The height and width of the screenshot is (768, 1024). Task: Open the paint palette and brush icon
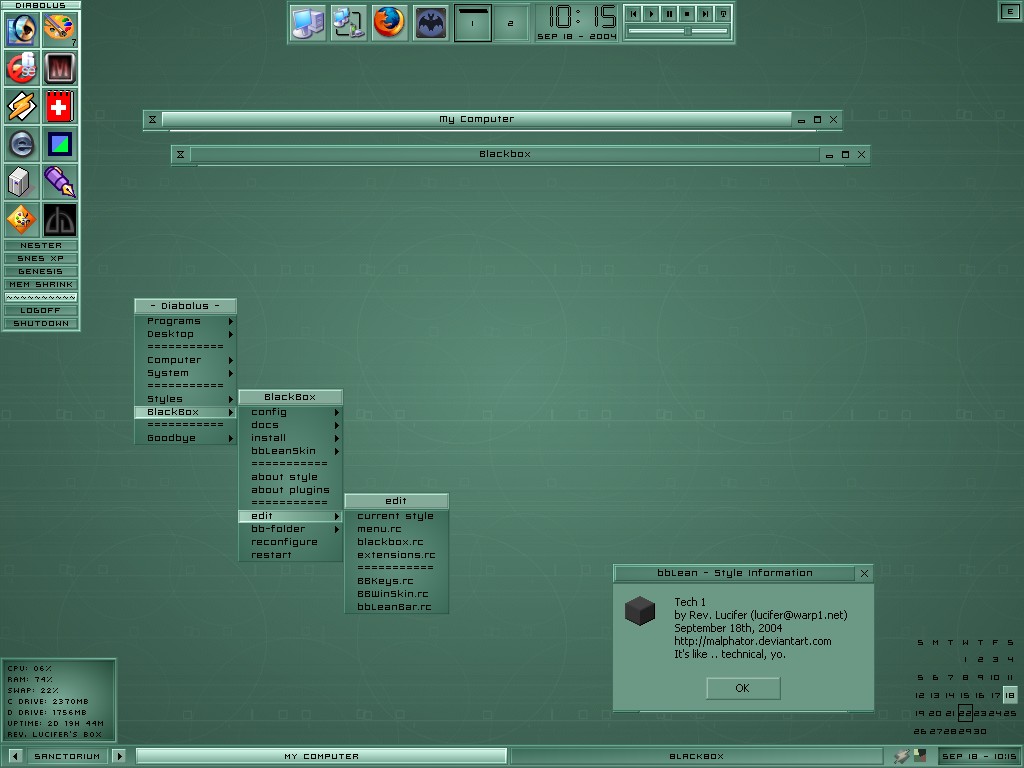[x=59, y=29]
